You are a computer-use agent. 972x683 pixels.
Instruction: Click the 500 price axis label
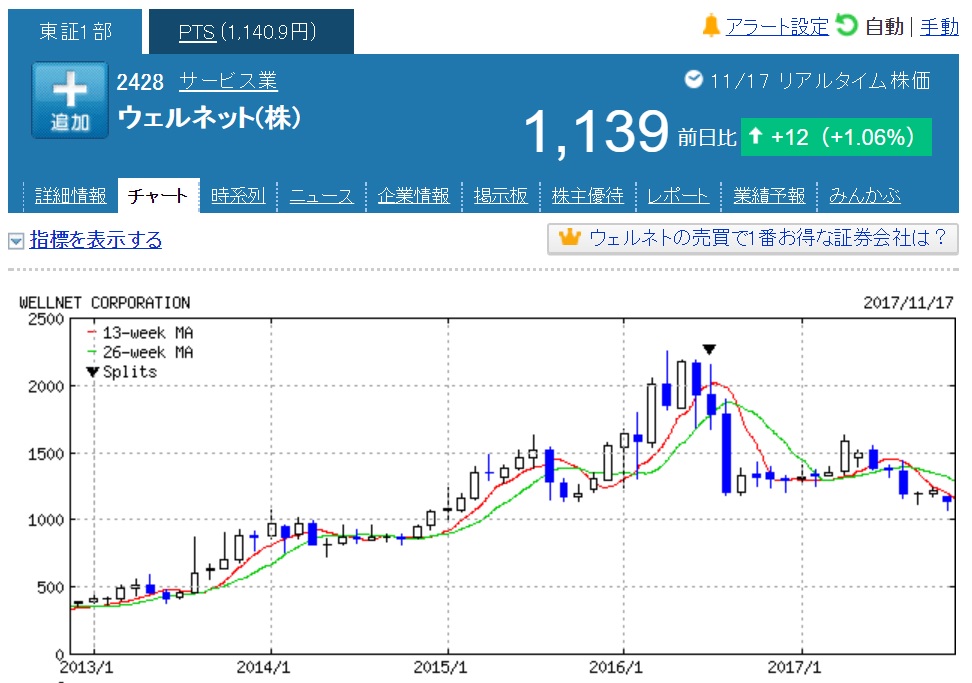[50, 587]
